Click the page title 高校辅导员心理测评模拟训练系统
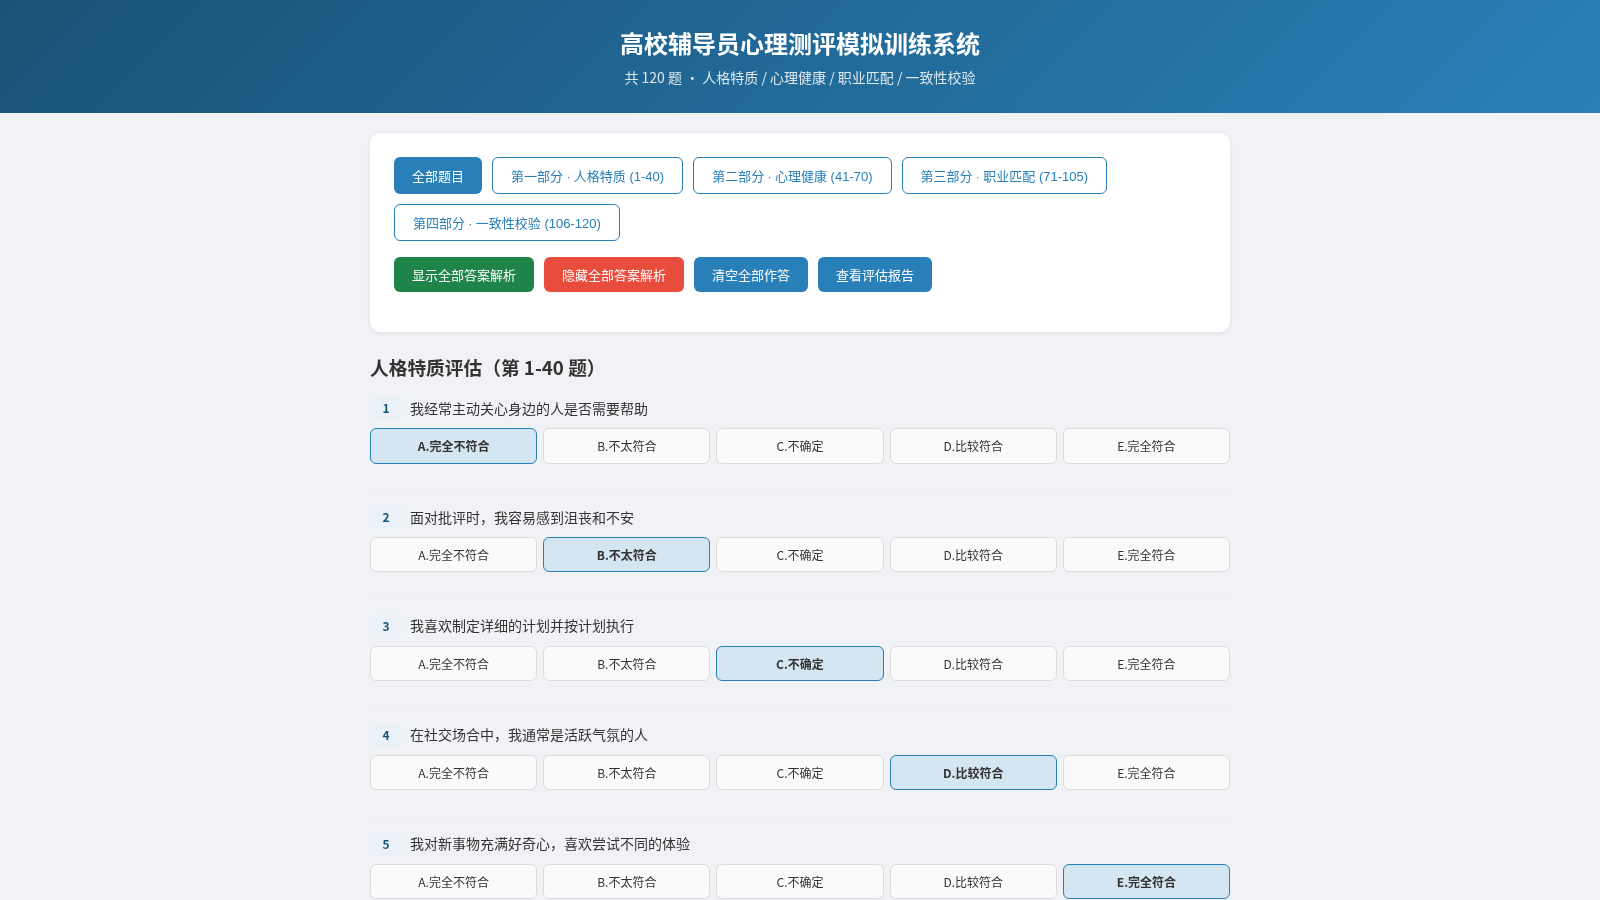 point(800,45)
